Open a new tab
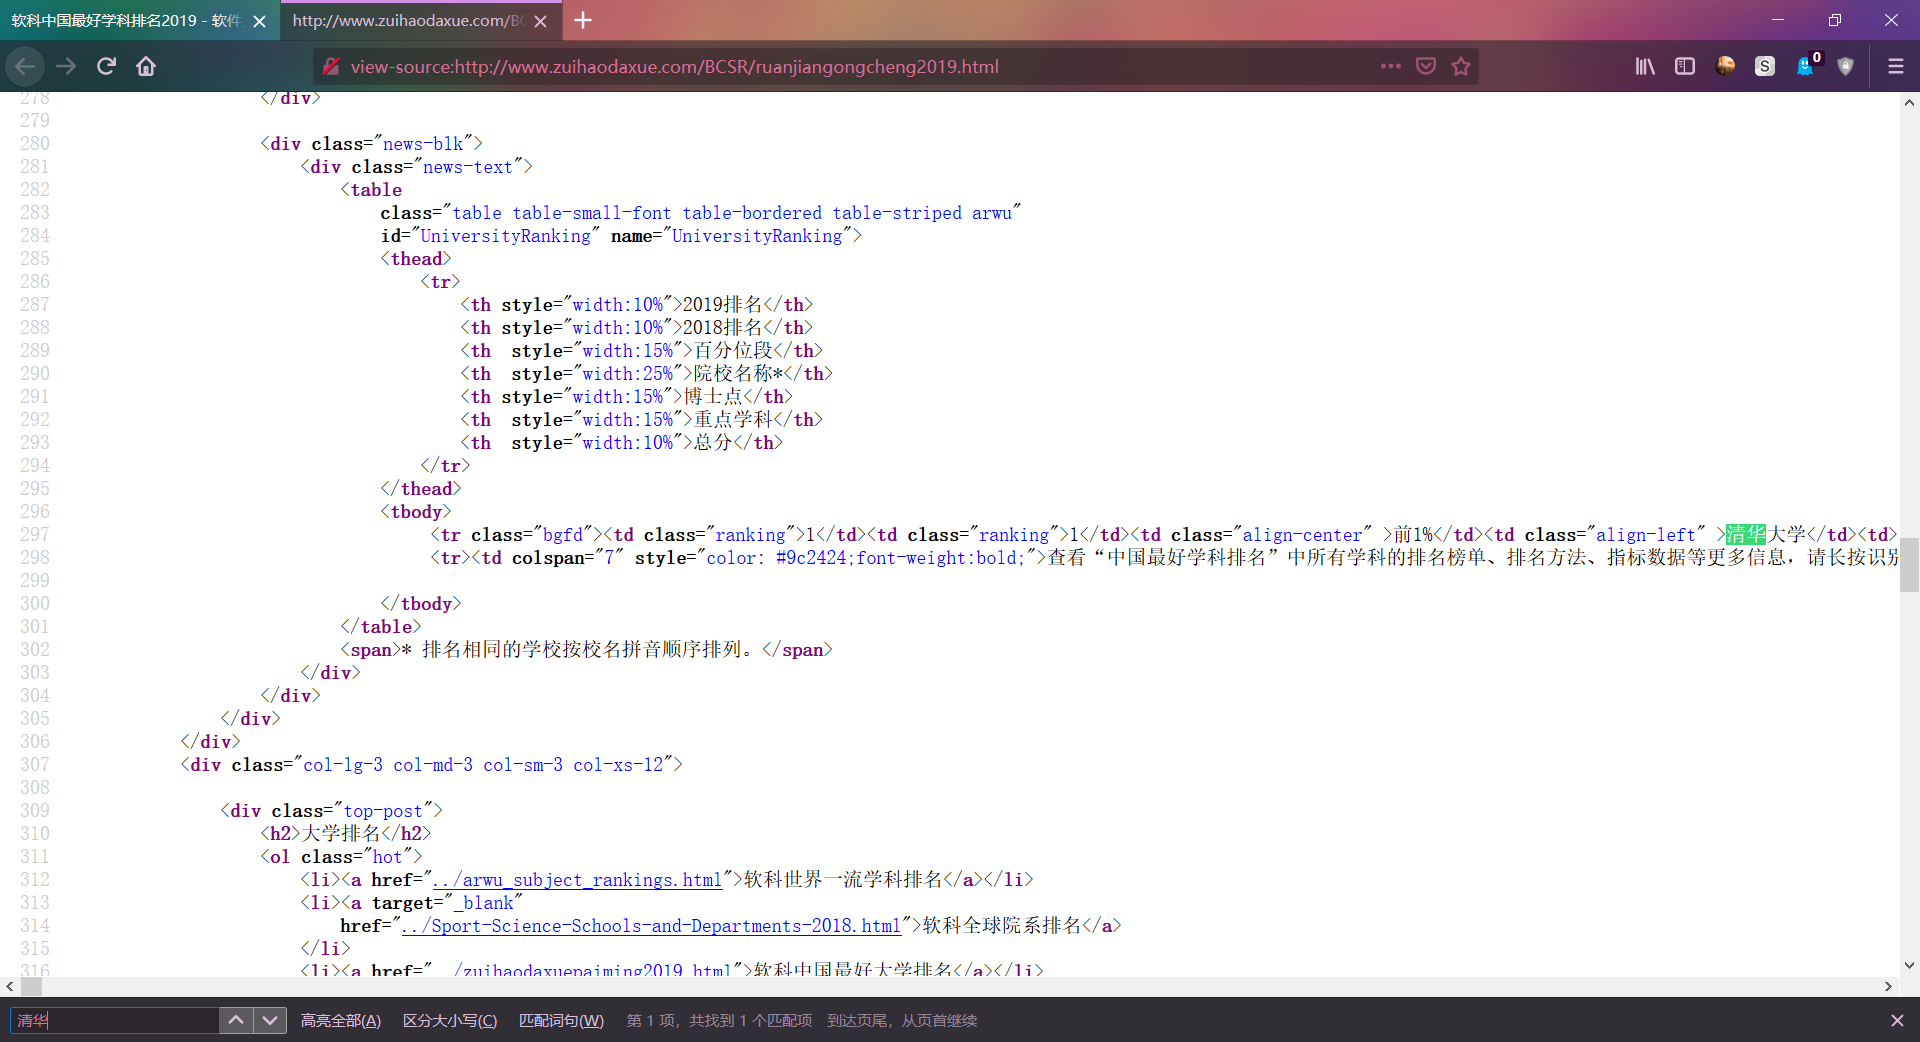Viewport: 1920px width, 1042px height. click(x=583, y=20)
